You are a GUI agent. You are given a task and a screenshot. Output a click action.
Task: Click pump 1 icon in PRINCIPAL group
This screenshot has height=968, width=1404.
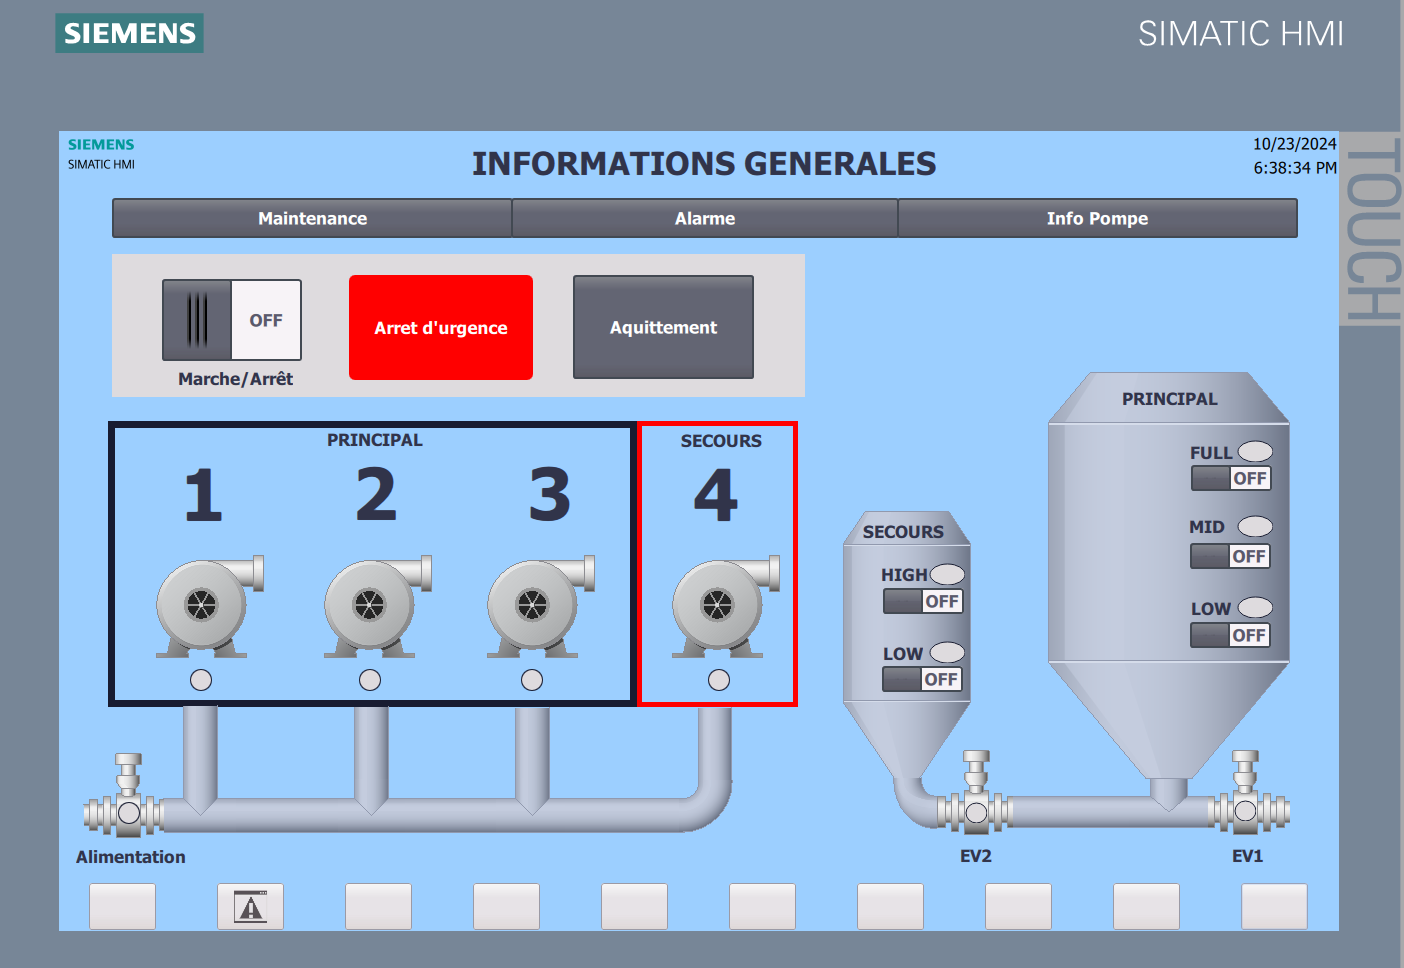point(209,607)
